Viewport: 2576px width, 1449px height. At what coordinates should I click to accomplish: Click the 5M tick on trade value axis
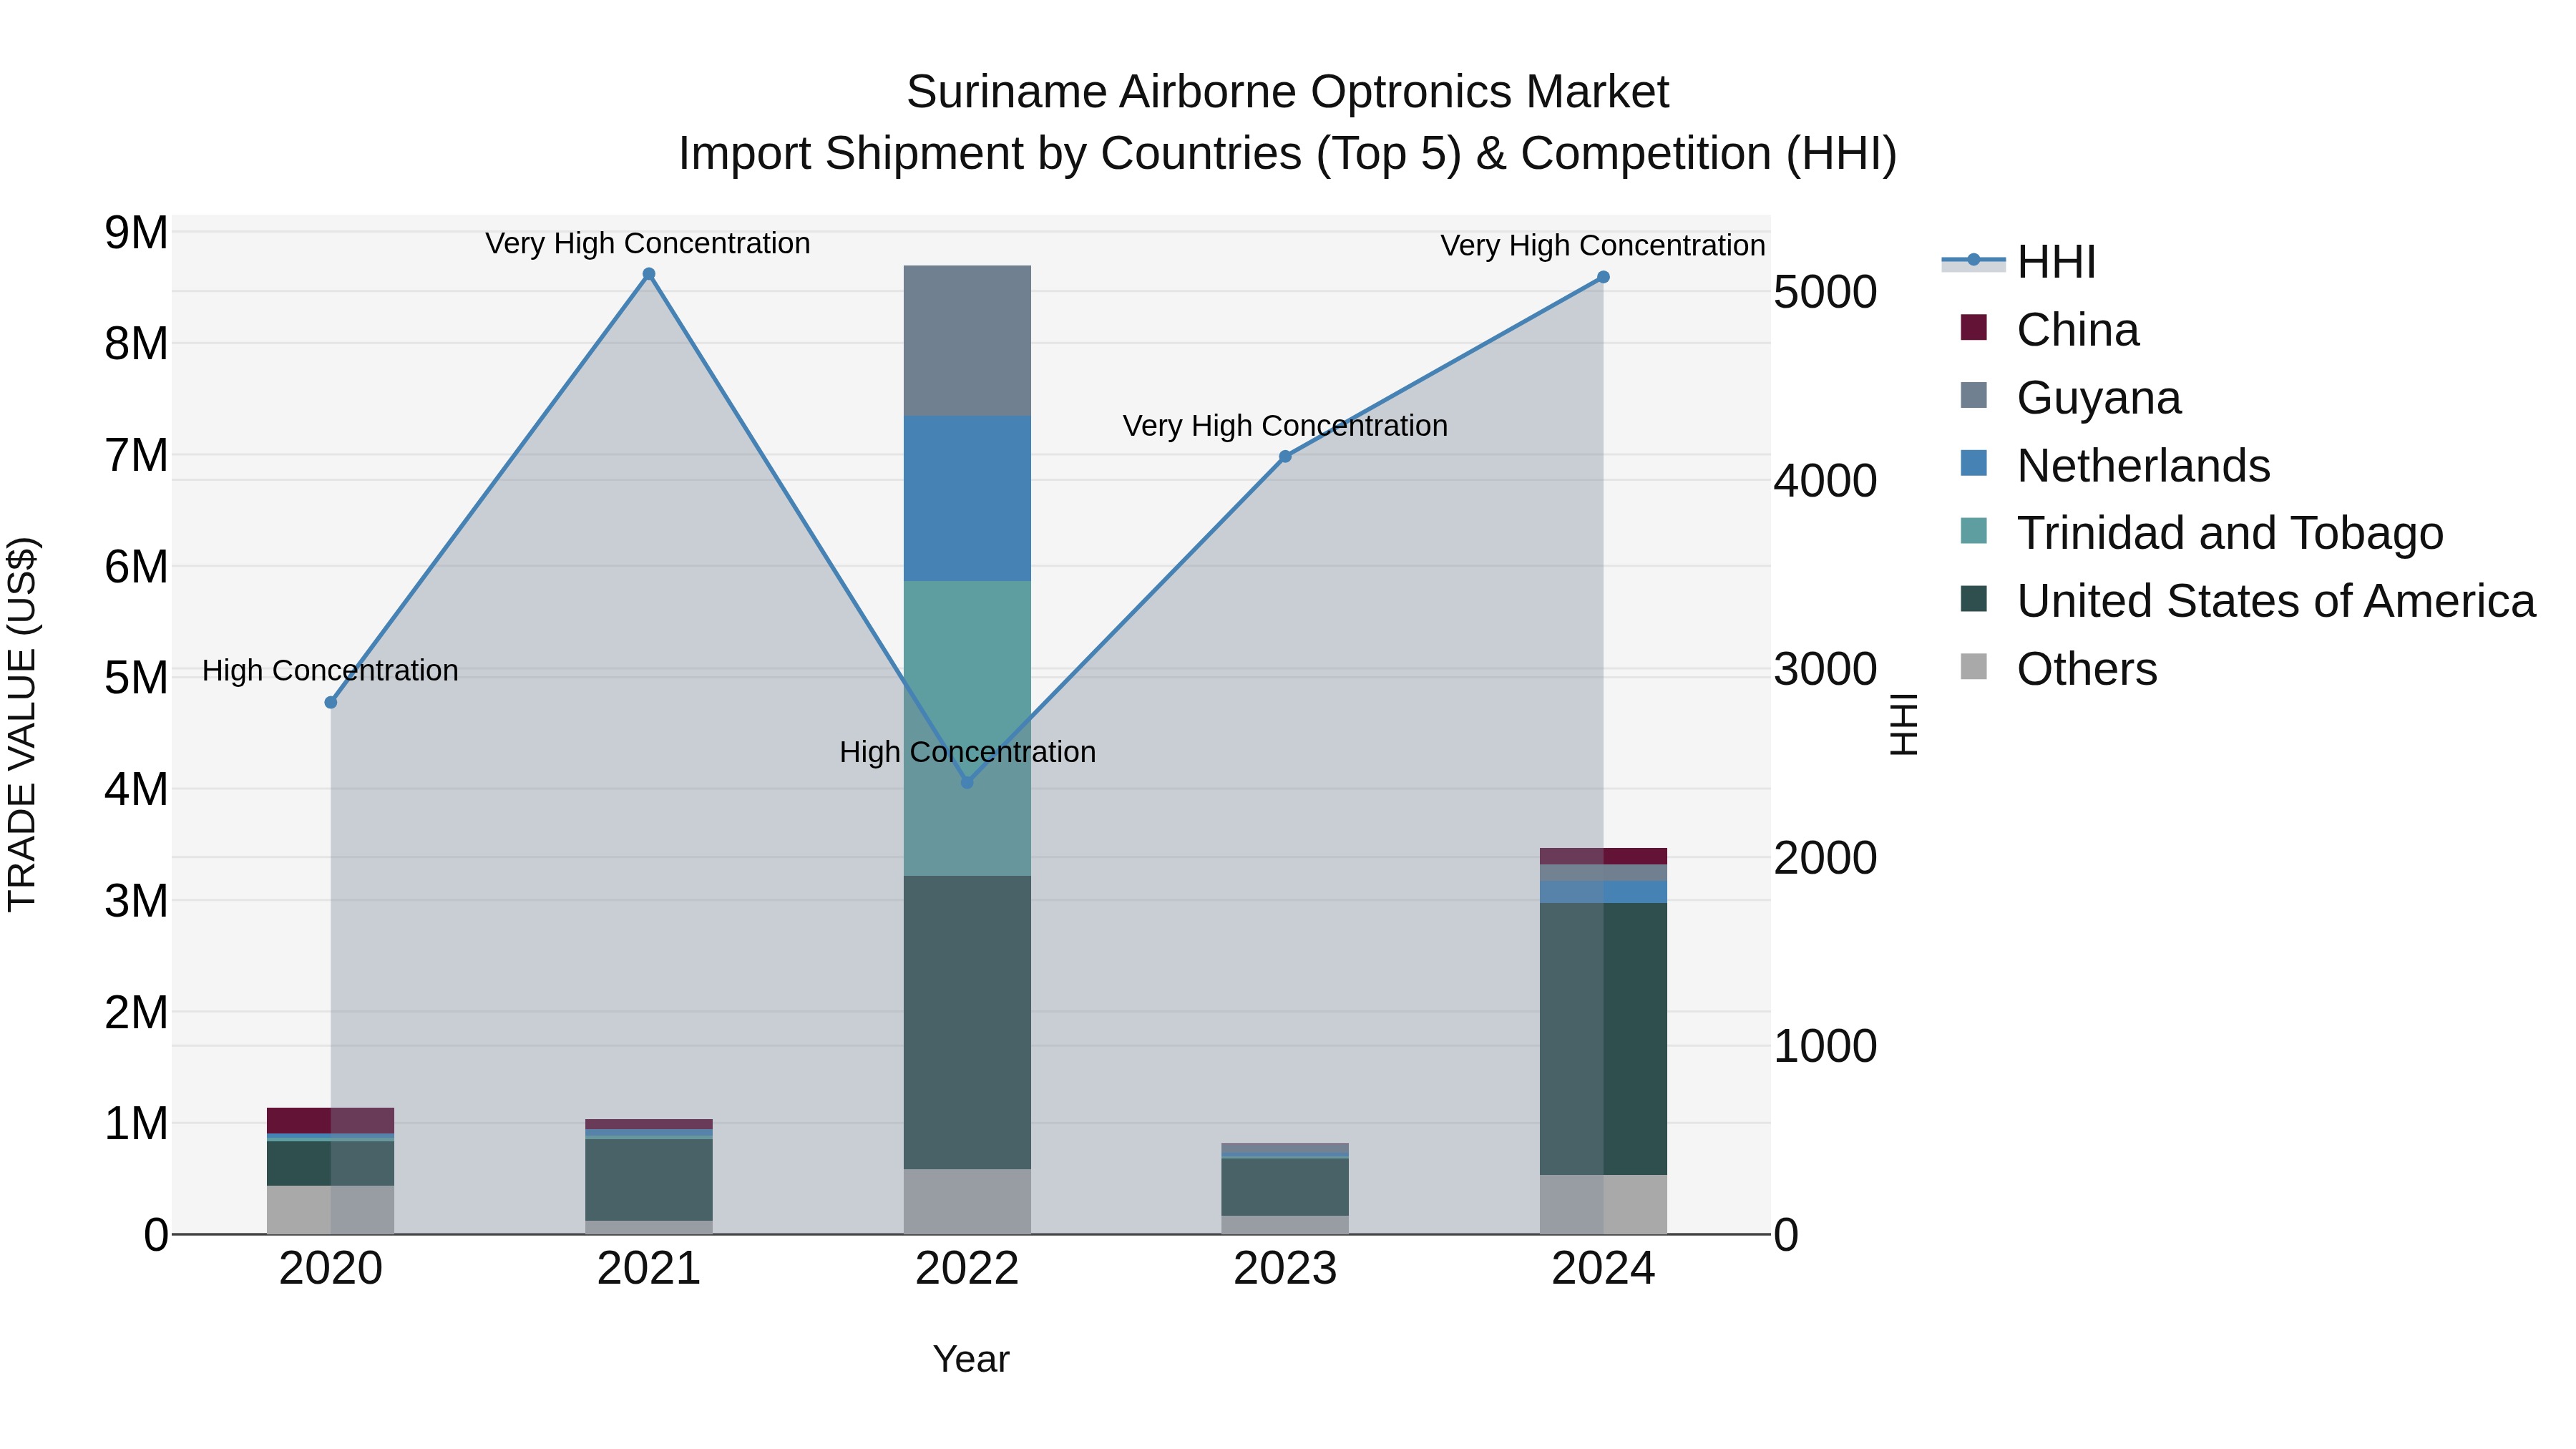click(x=136, y=678)
